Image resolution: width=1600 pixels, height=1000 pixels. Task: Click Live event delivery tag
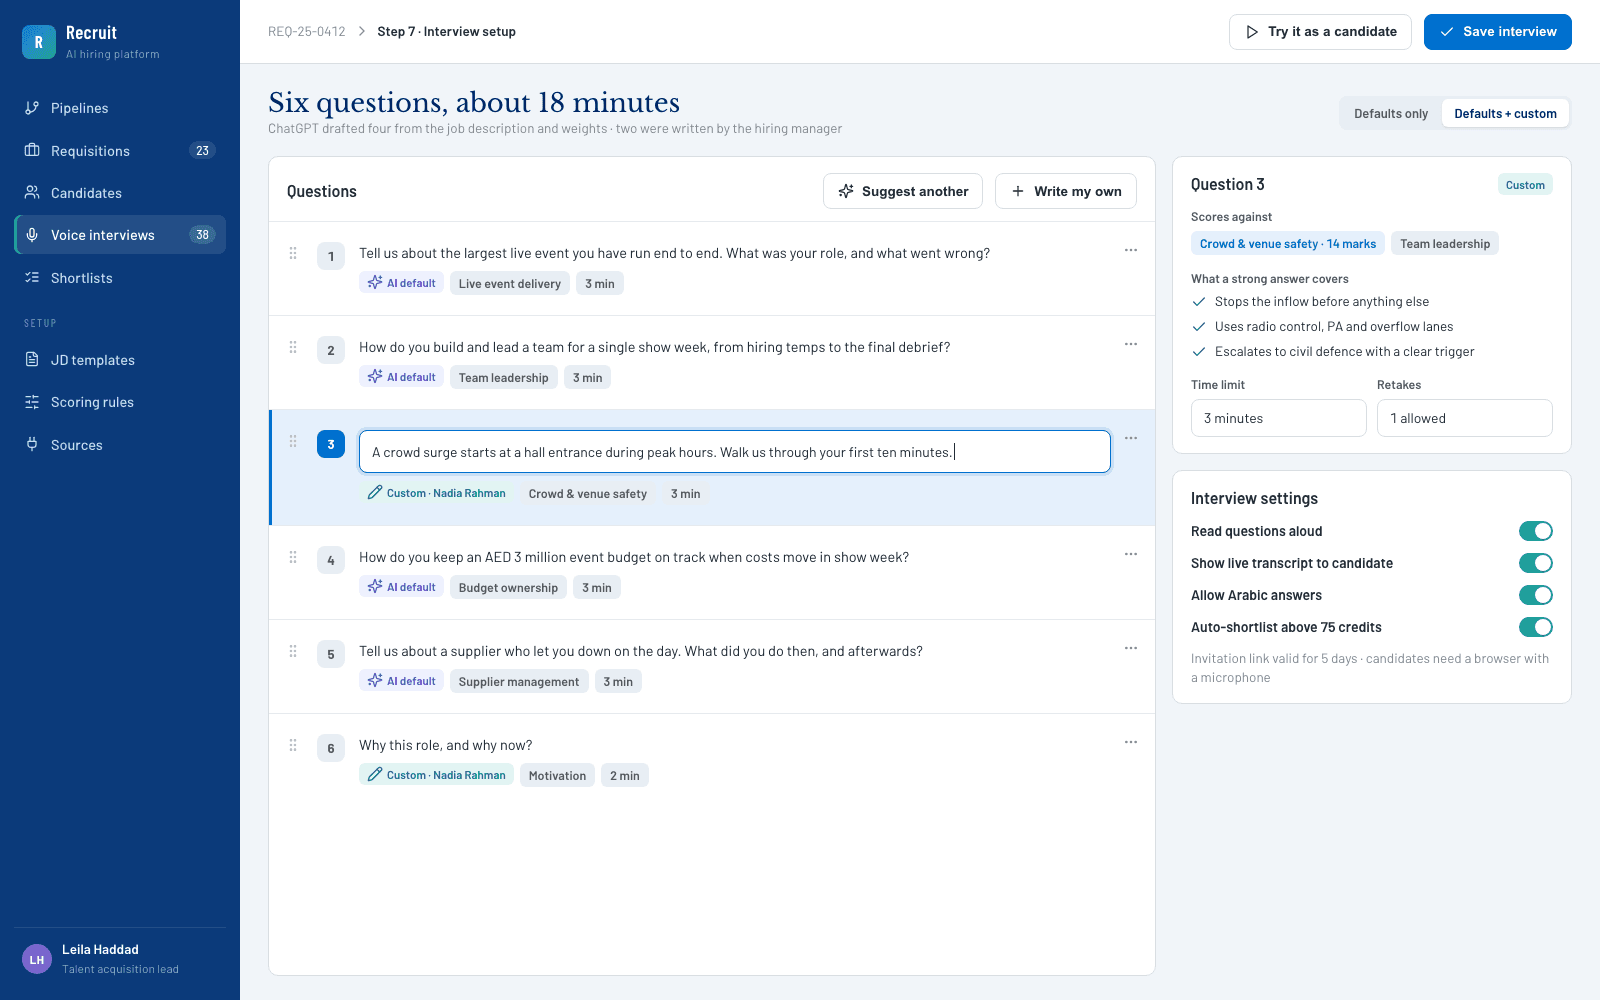[510, 284]
